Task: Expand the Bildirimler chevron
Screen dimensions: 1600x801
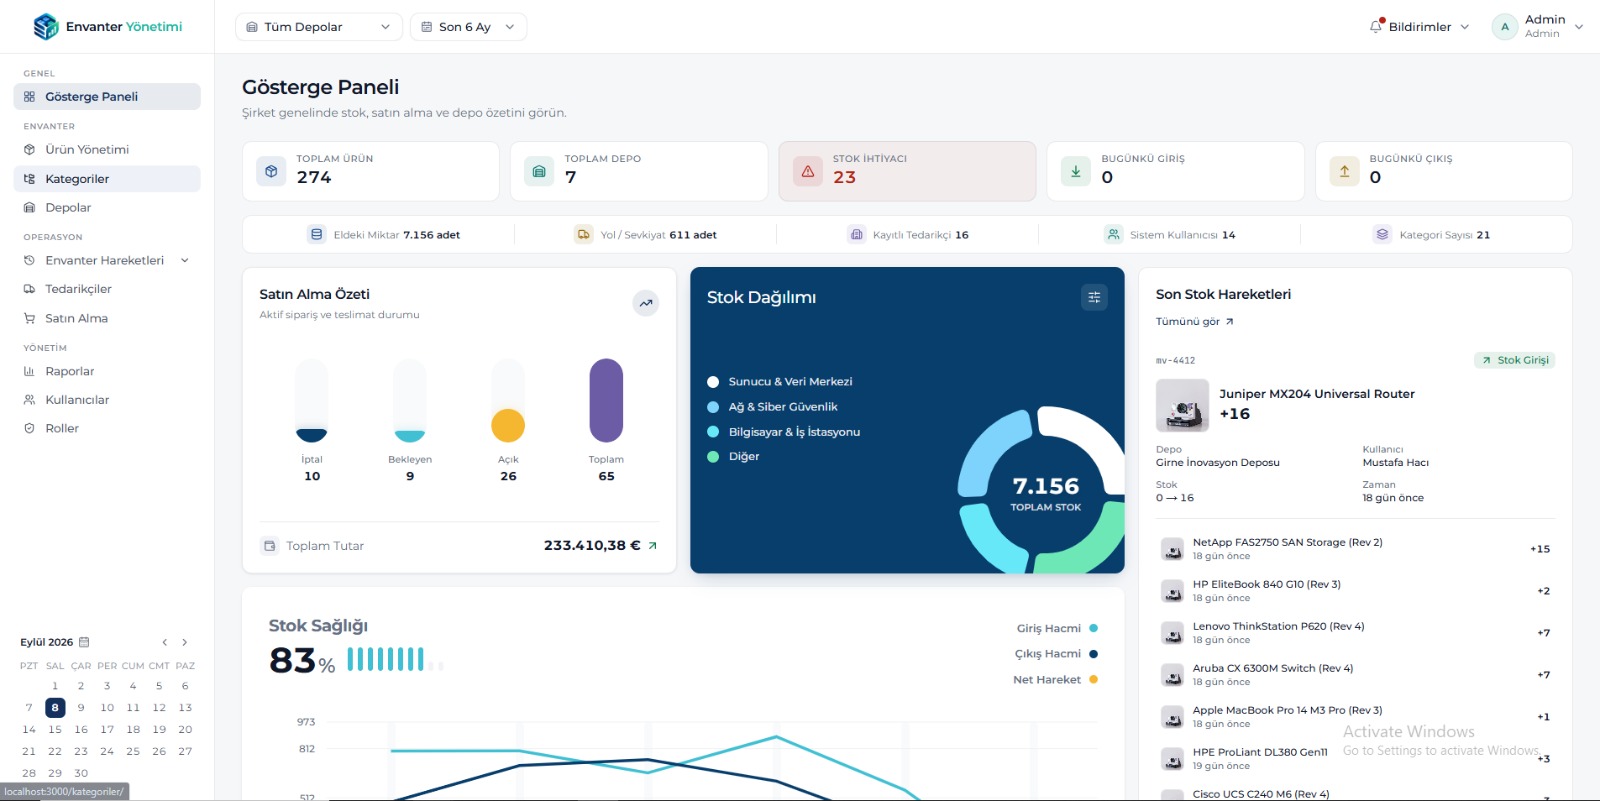Action: click(x=1465, y=27)
